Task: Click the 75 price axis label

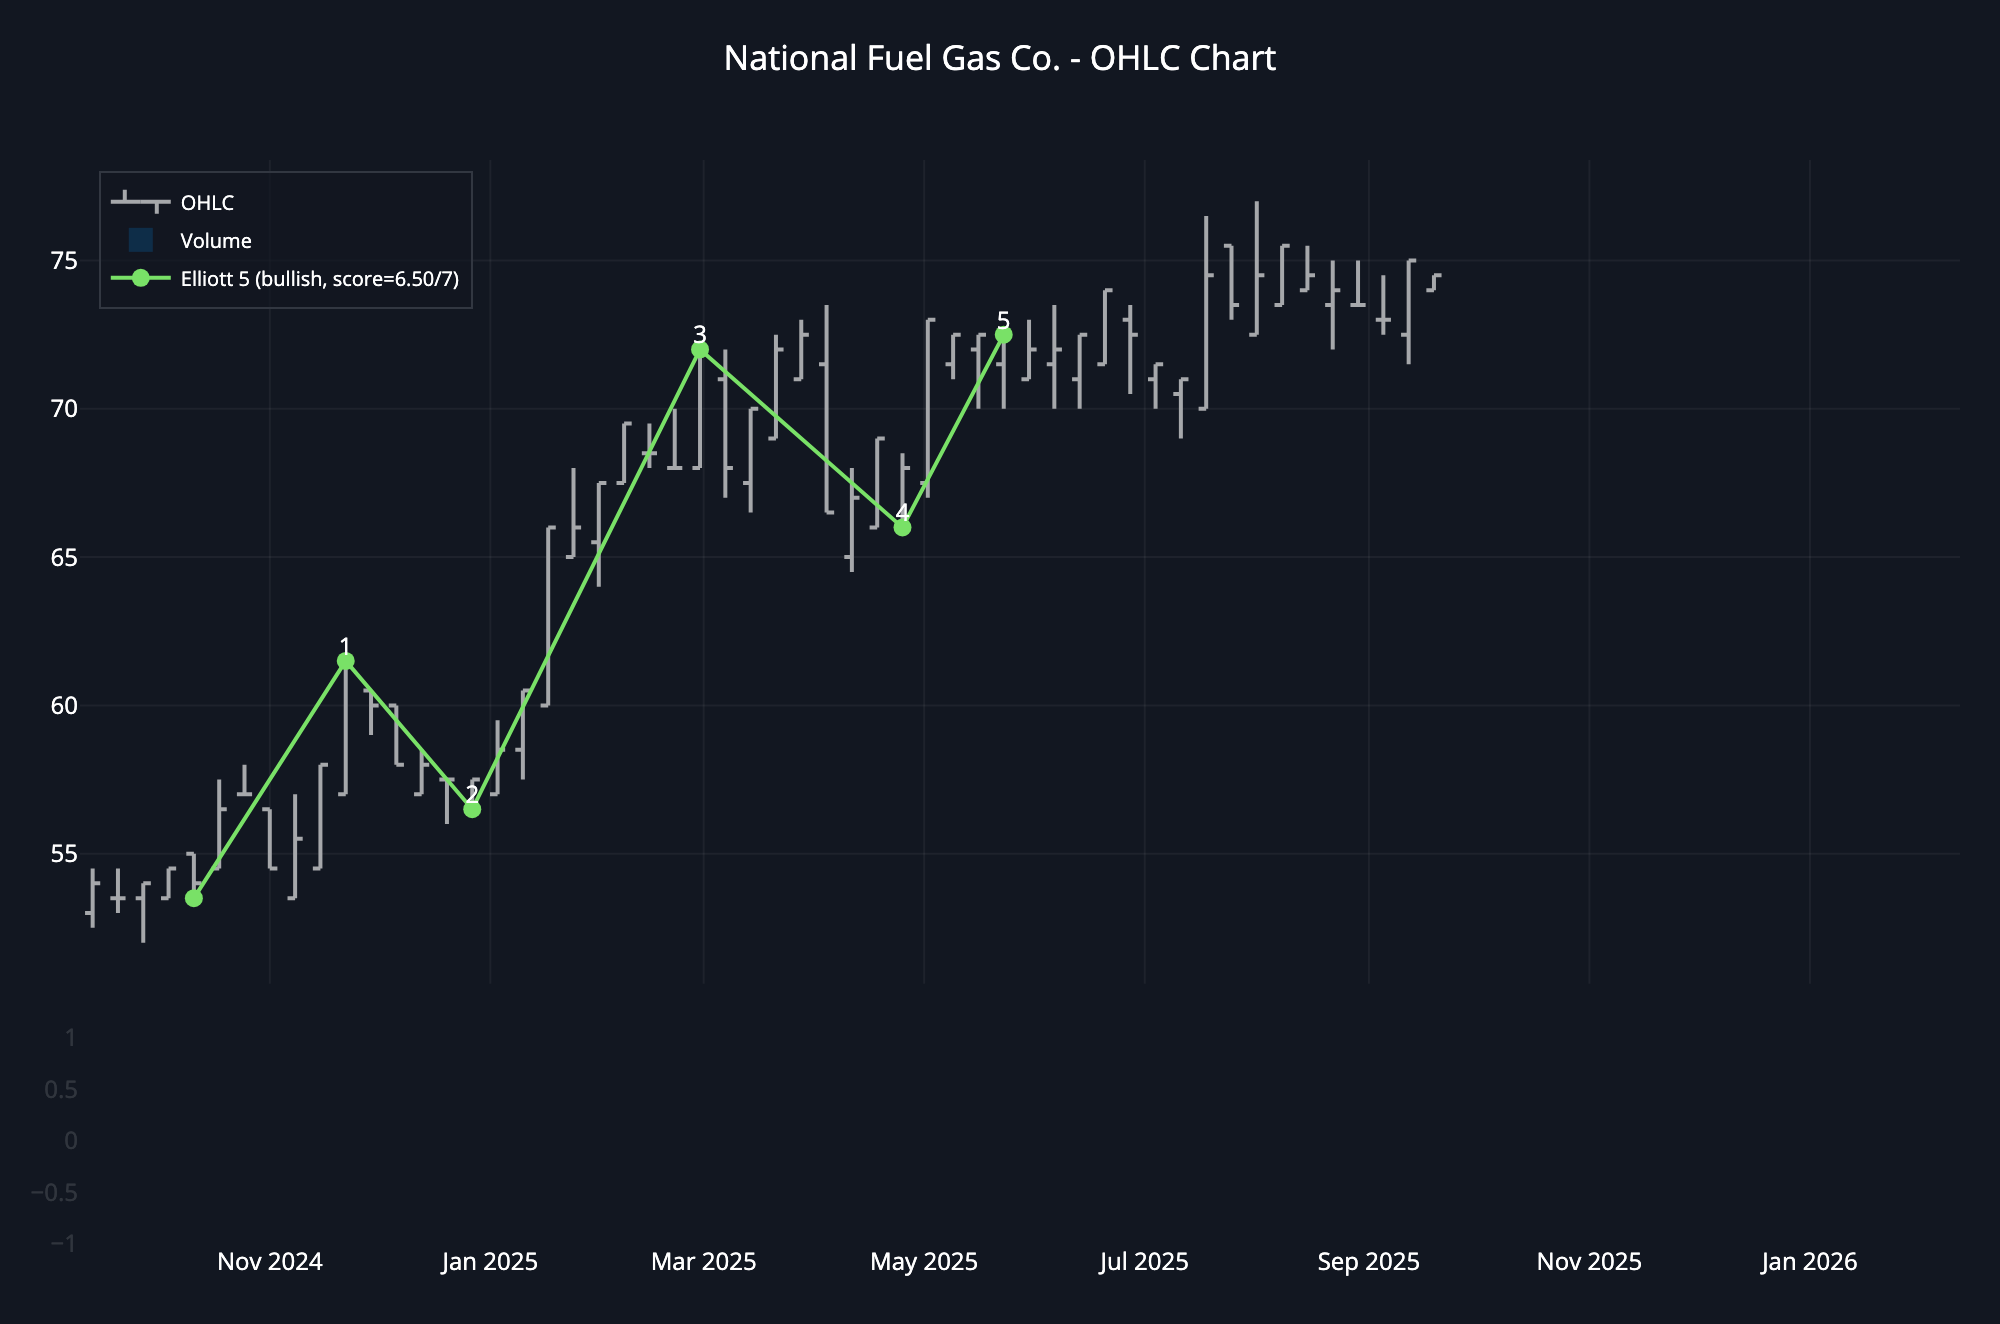Action: coord(64,261)
